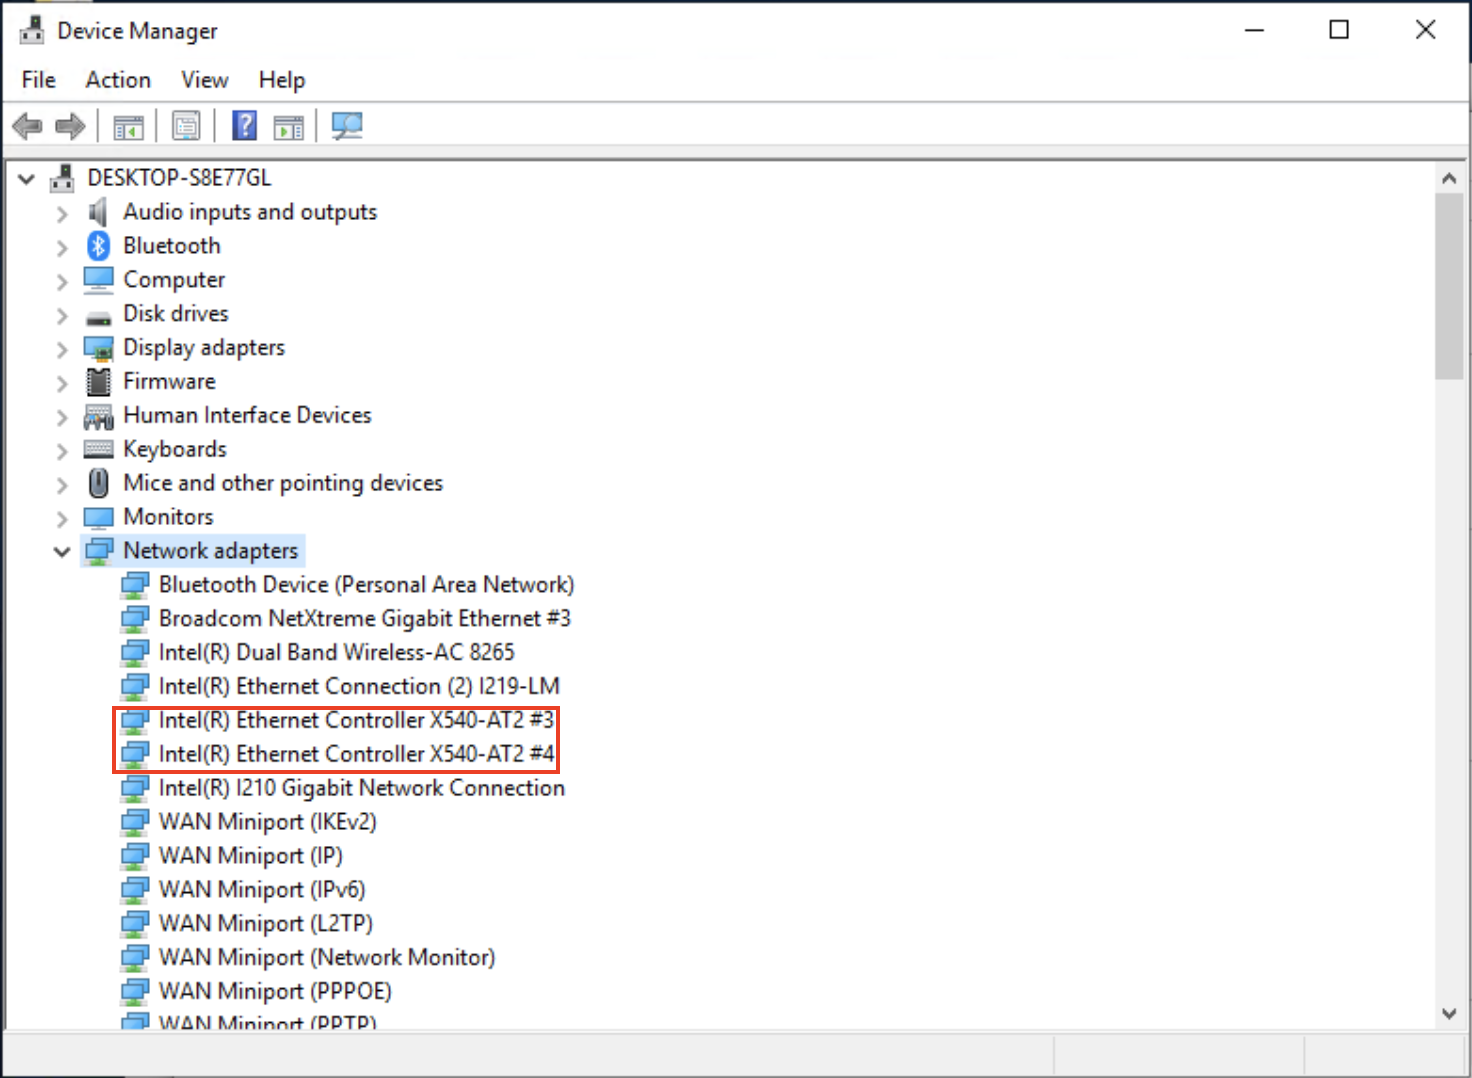Click the Human Interface Devices icon
The height and width of the screenshot is (1078, 1472).
[98, 416]
